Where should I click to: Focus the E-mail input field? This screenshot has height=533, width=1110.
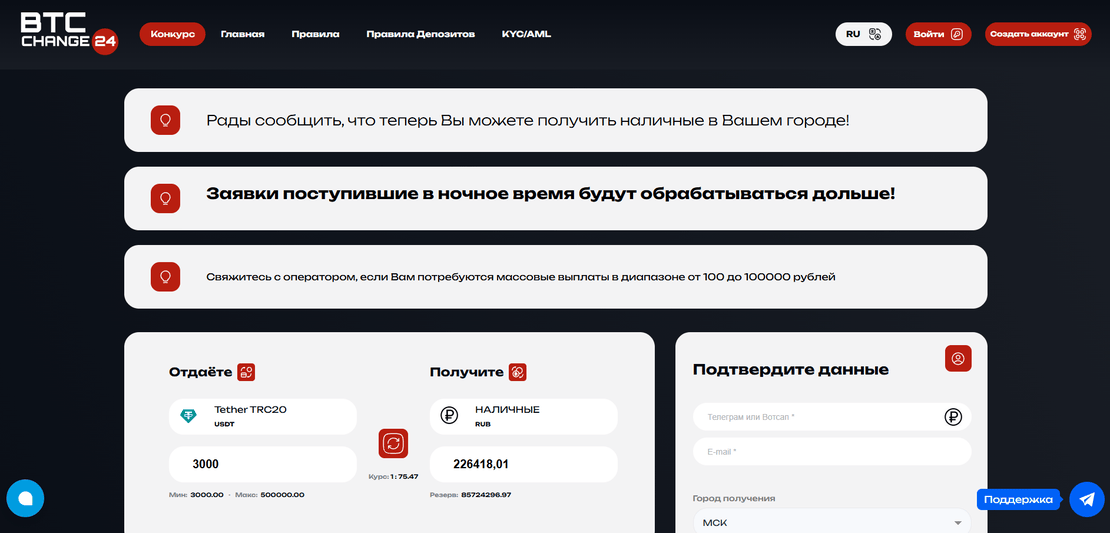pyautogui.click(x=831, y=452)
